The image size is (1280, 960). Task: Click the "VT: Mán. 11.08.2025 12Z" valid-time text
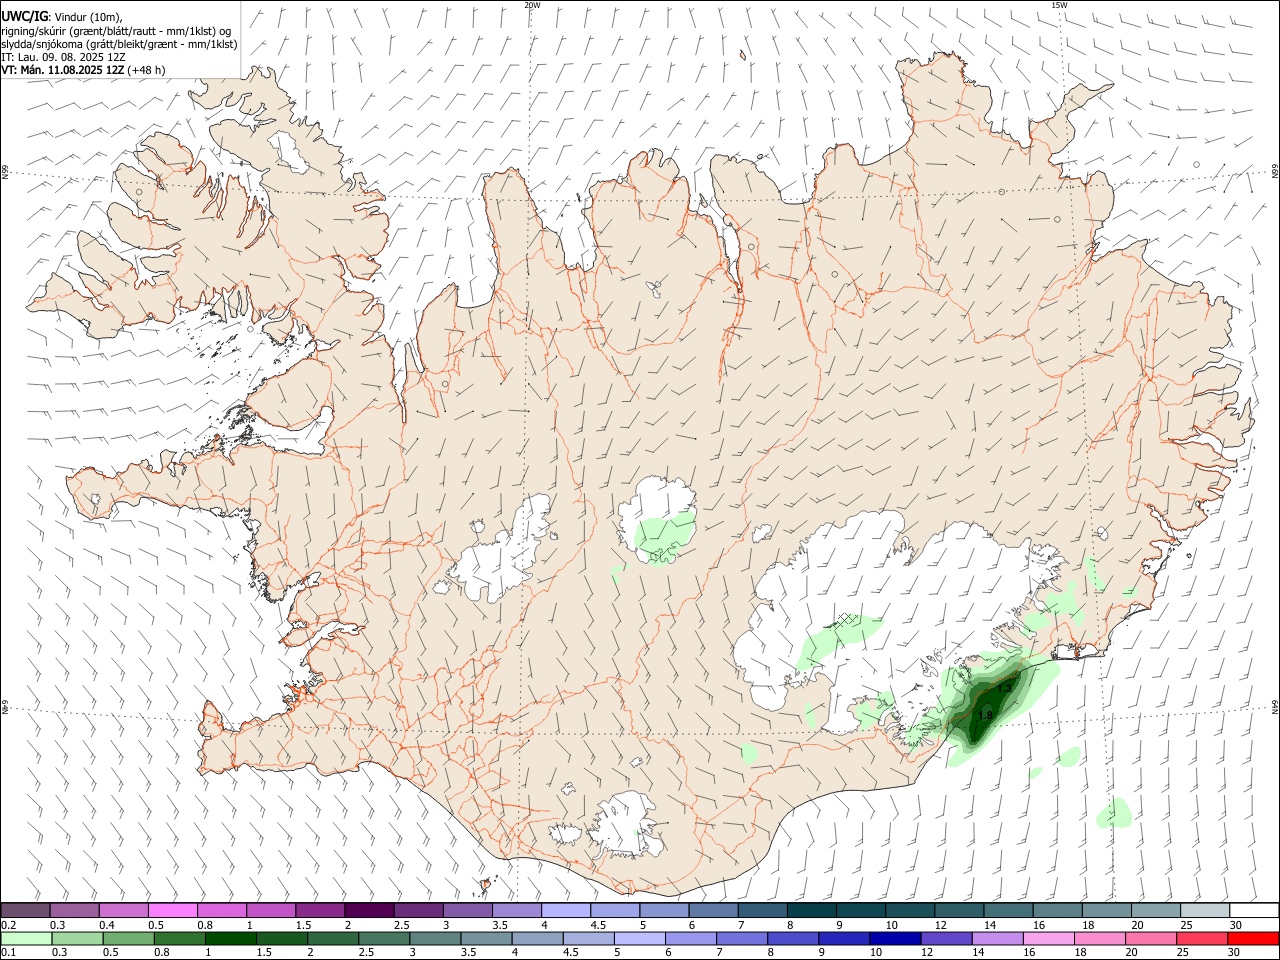click(x=63, y=70)
